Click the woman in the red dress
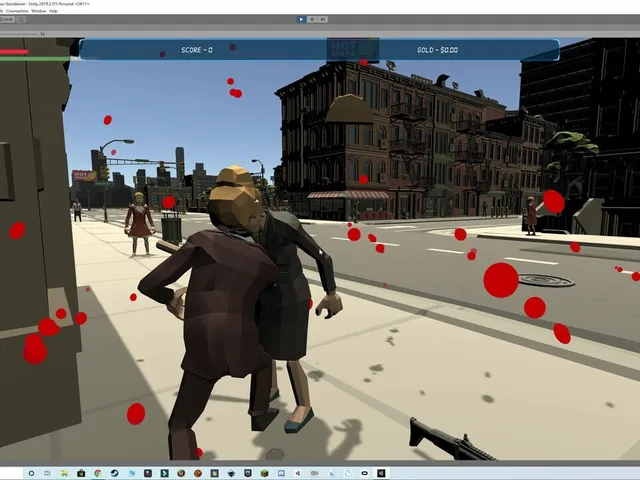 click(140, 224)
